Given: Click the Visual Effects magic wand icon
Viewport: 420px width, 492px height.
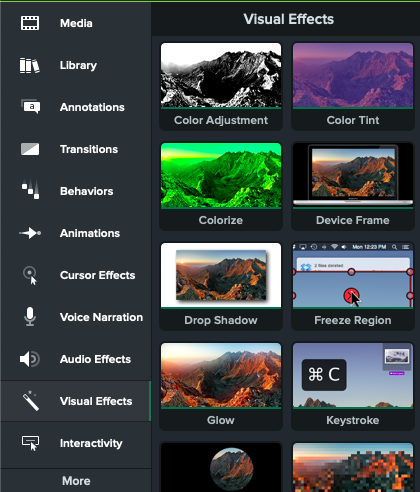Looking at the screenshot, I should pos(31,401).
